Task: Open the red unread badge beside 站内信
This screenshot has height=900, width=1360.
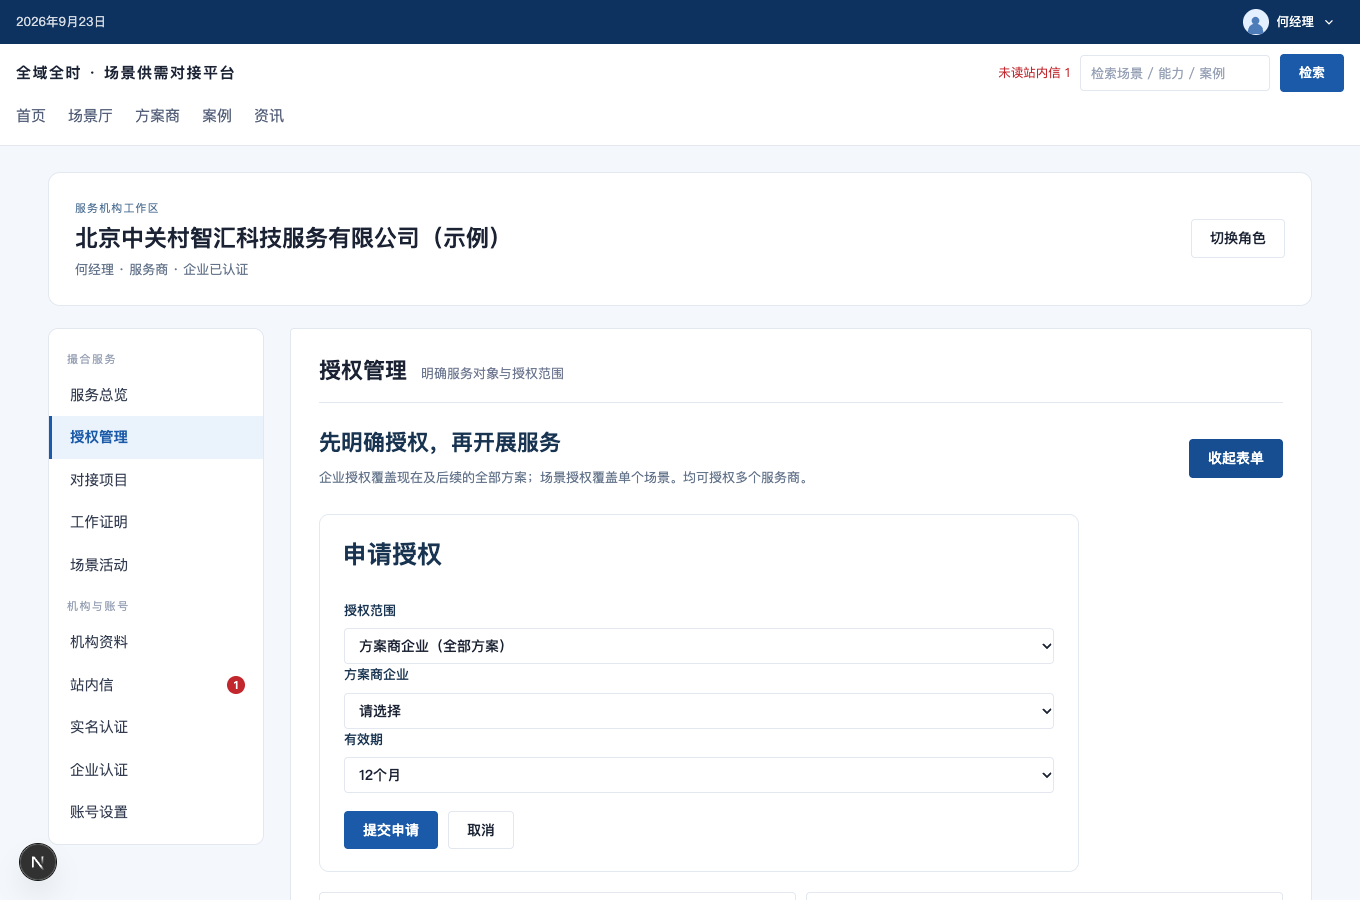Action: [x=236, y=685]
